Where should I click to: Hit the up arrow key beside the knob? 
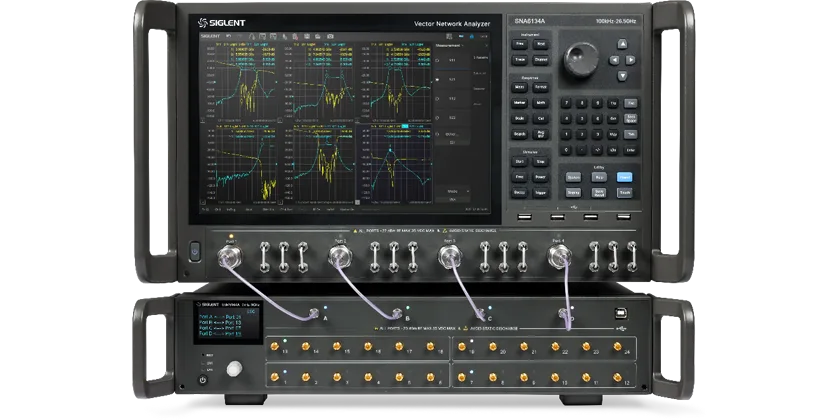pos(622,44)
